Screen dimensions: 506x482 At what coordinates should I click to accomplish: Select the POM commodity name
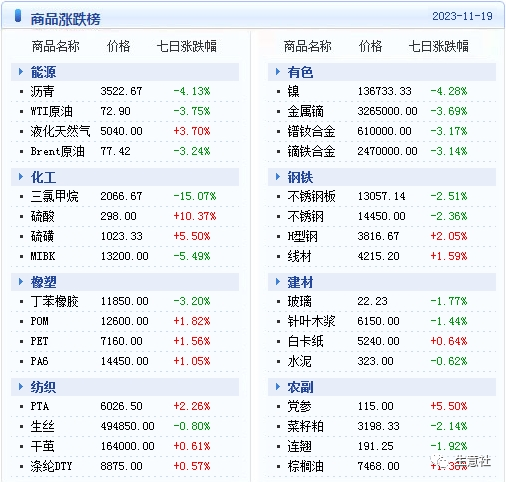click(x=39, y=321)
